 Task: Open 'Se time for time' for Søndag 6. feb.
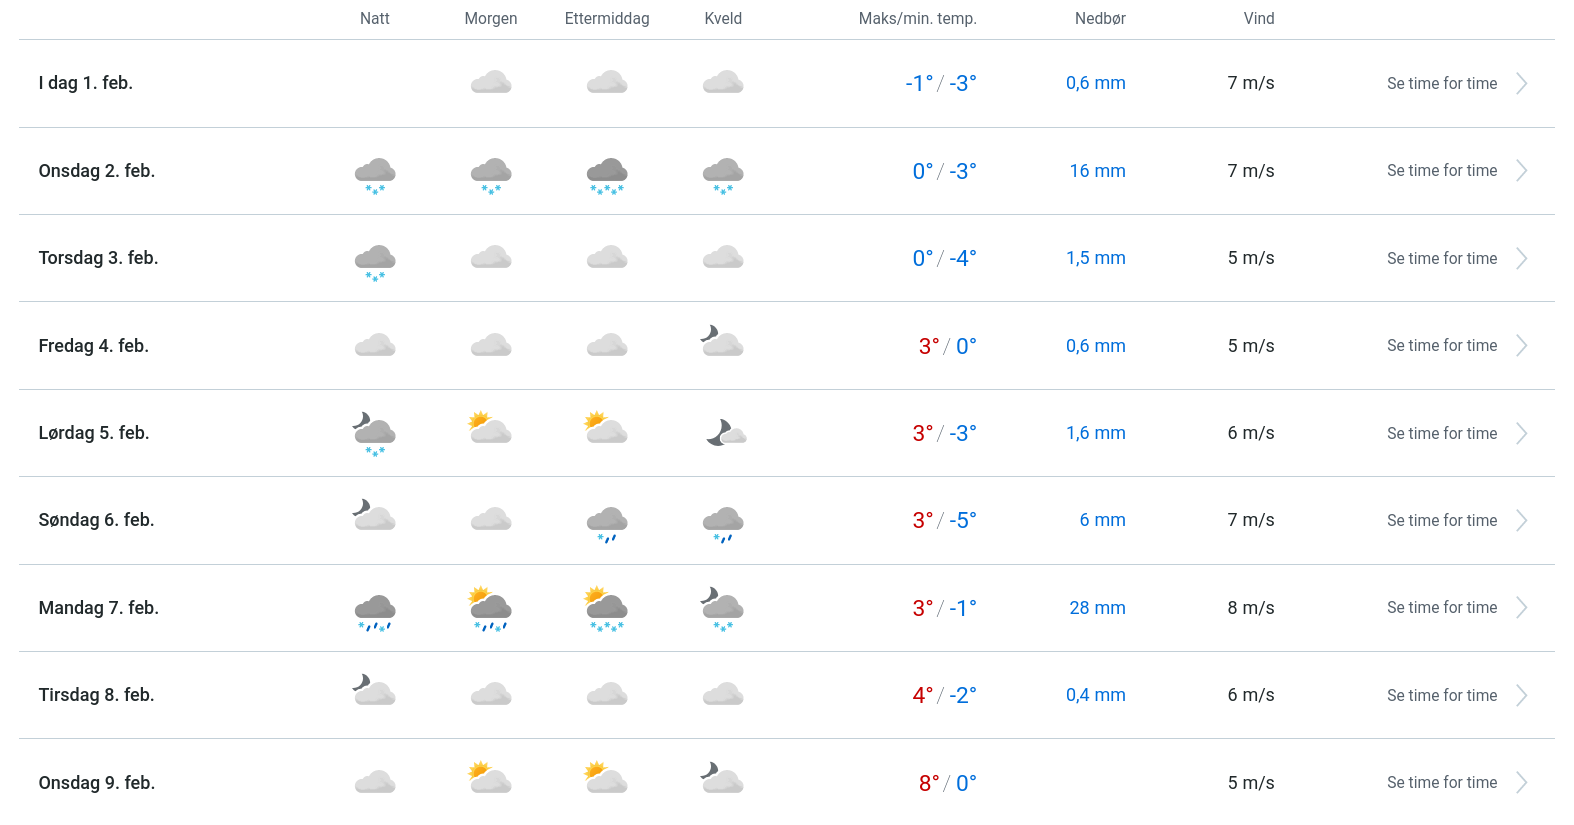1441,521
